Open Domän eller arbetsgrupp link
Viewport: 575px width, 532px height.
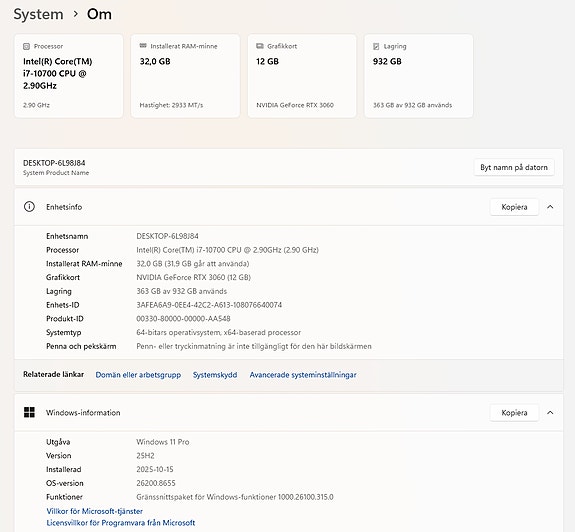pyautogui.click(x=138, y=375)
